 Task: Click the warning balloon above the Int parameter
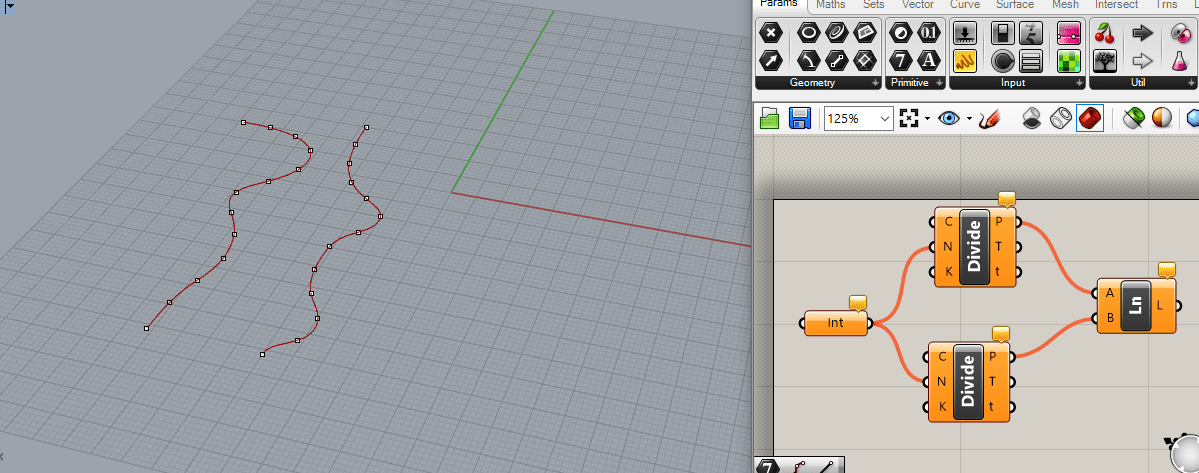coord(857,303)
